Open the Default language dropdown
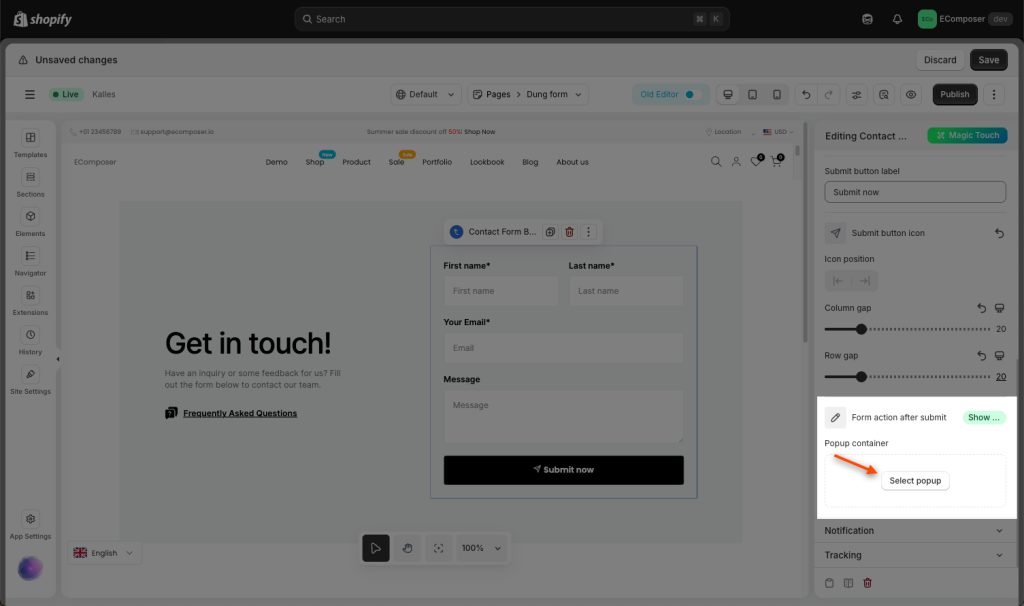Screen dimensions: 1024x606 pyautogui.click(x=425, y=95)
